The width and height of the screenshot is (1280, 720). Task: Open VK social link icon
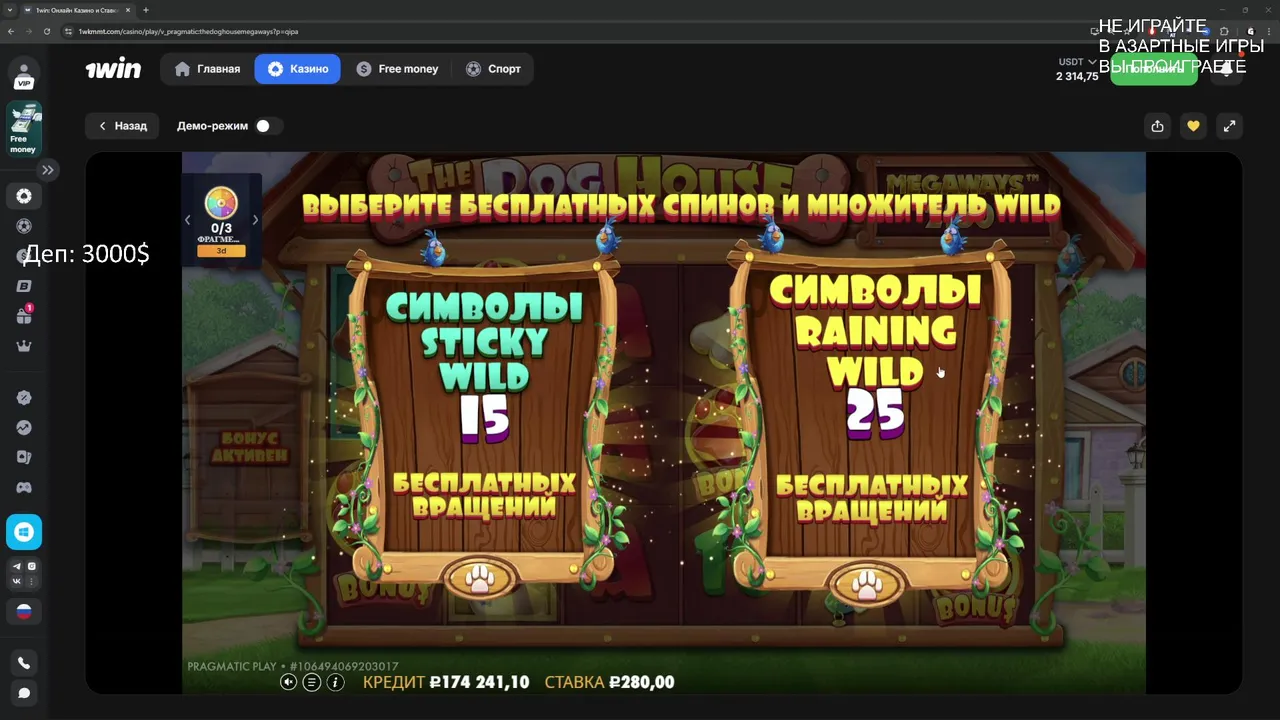(x=17, y=581)
